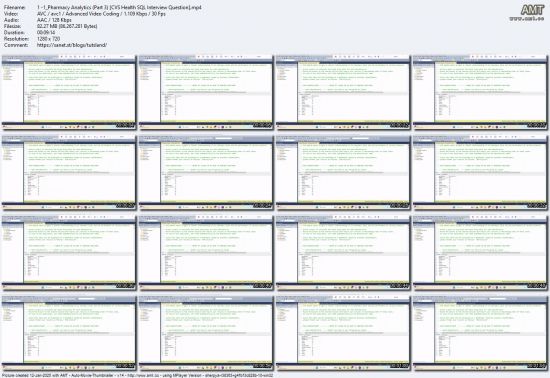Click the Pharmacy Analytics .mp4 filename text
The width and height of the screenshot is (550, 378).
pos(119,7)
